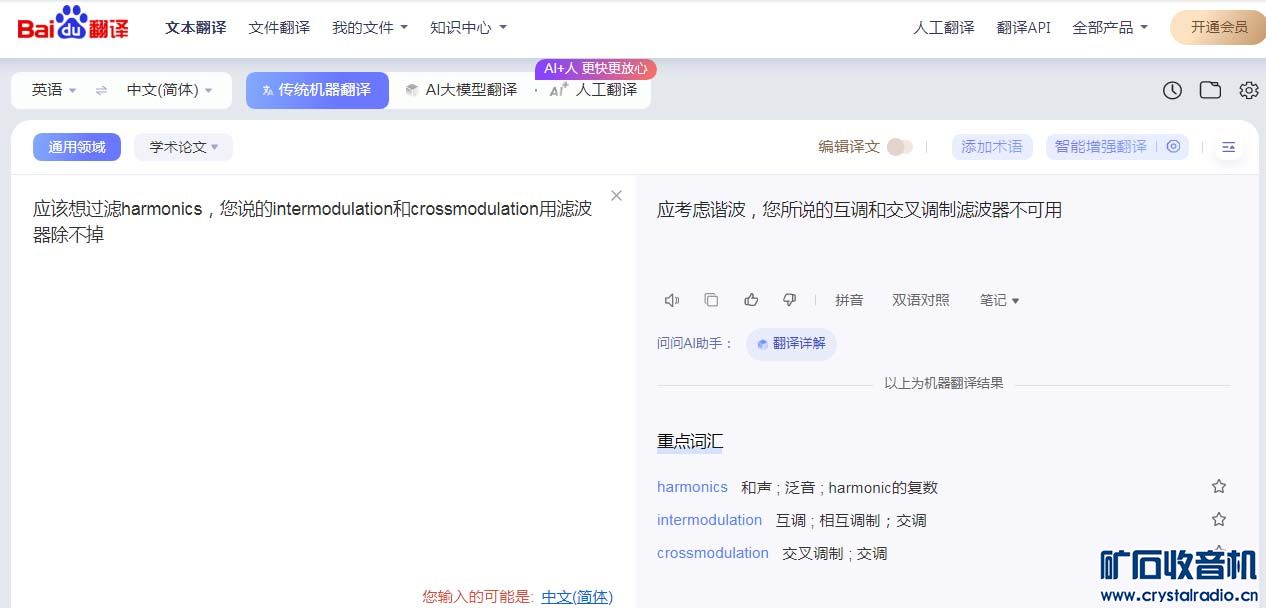Star the word harmonics
Viewport: 1266px width, 608px height.
coord(1218,487)
